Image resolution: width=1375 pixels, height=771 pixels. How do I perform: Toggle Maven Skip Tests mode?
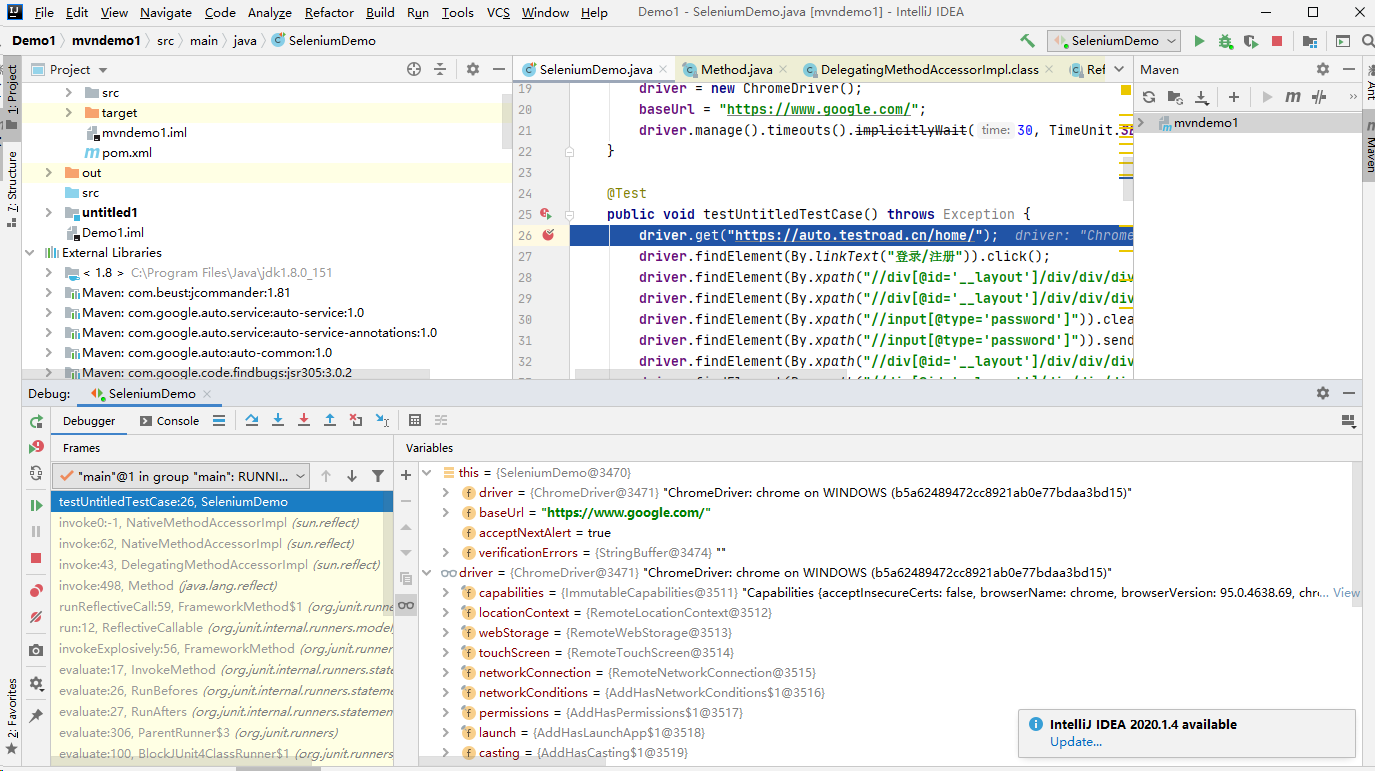[1319, 97]
